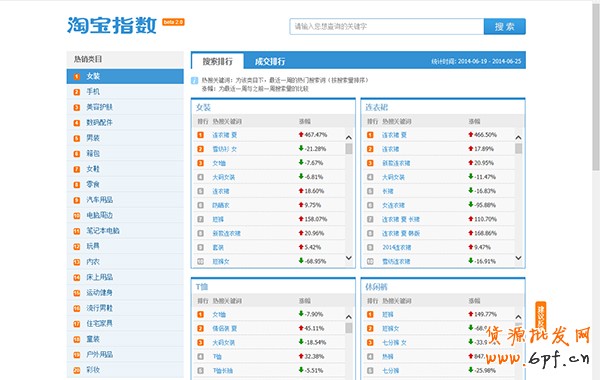Open 美容护肤 category in sidebar
Screen dimensions: 600x380
[x=125, y=107]
